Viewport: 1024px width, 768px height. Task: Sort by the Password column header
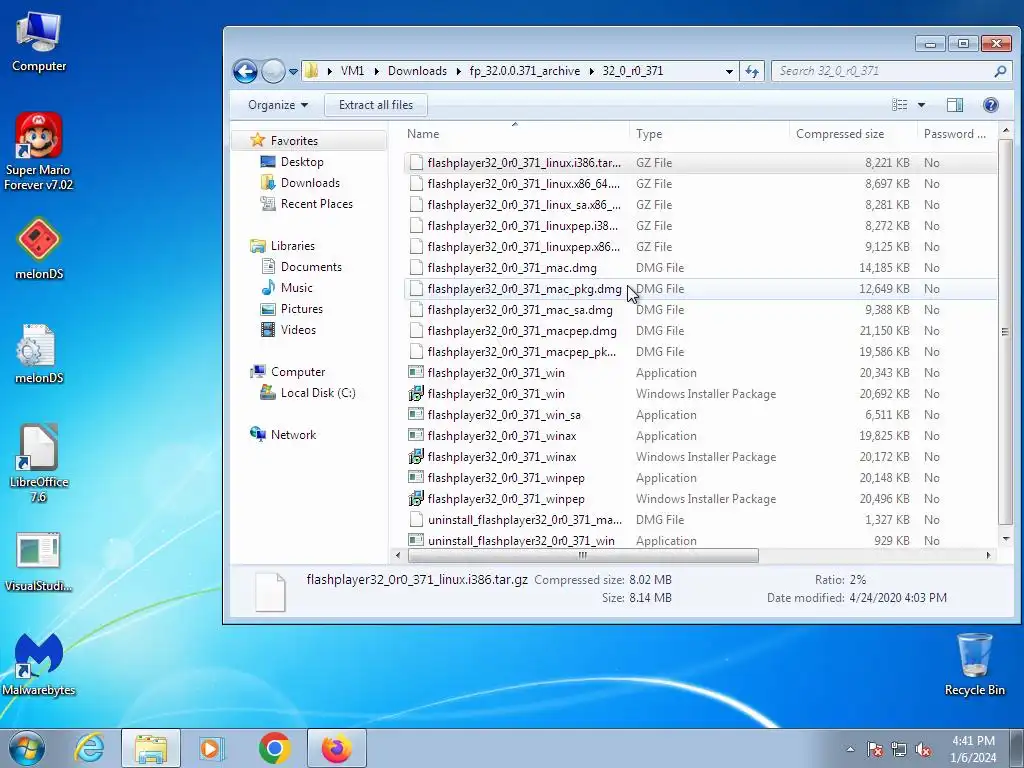coord(955,134)
